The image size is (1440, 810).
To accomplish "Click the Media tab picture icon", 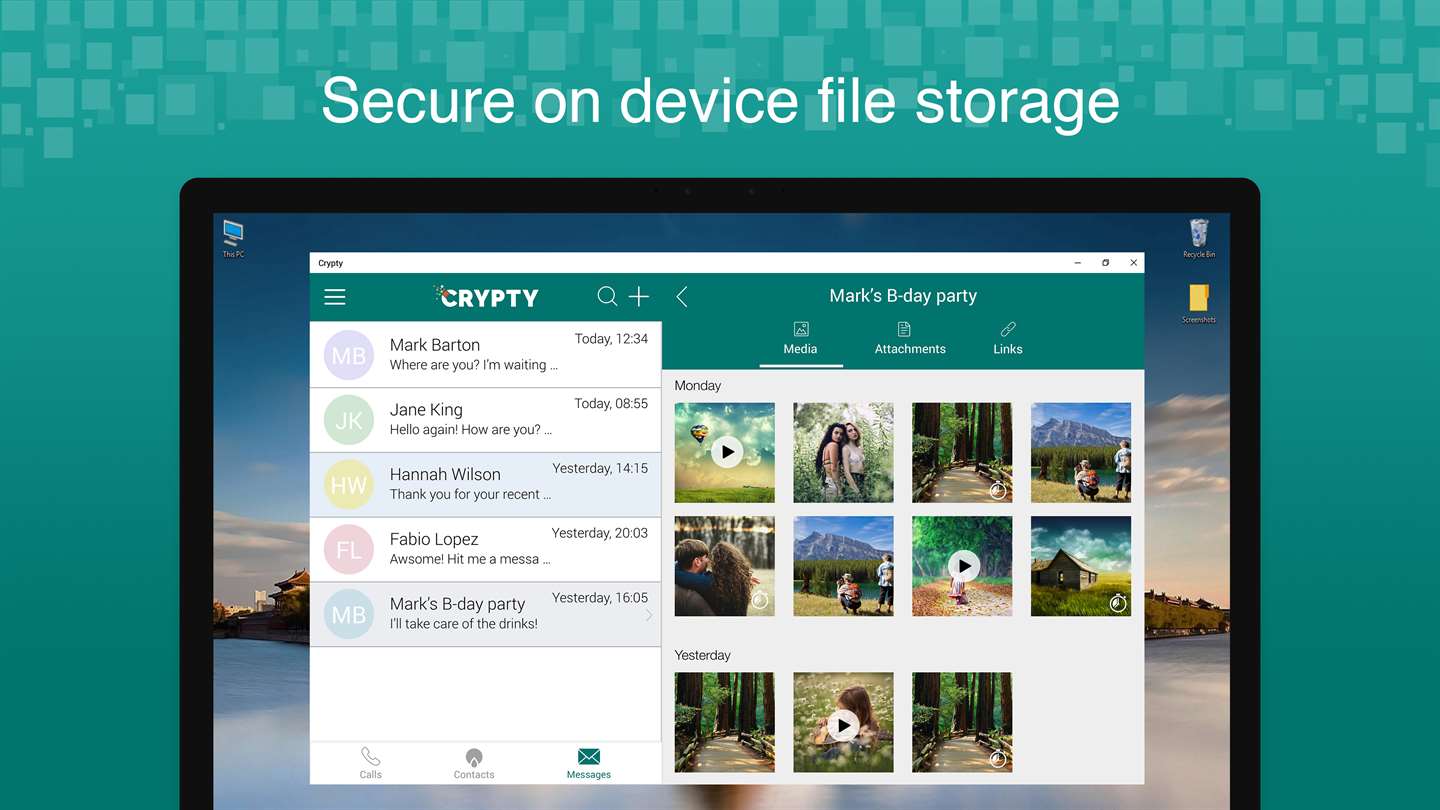I will click(x=801, y=329).
